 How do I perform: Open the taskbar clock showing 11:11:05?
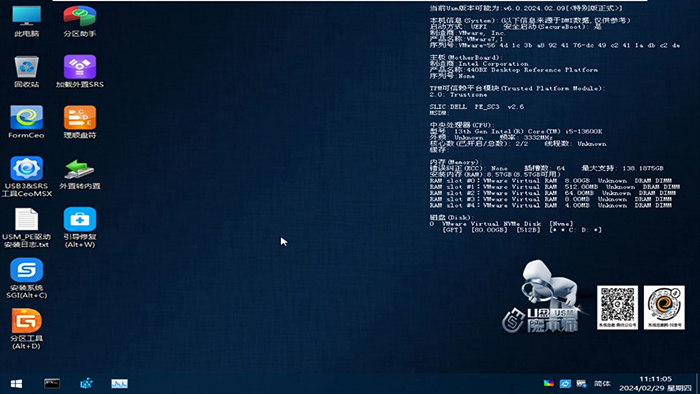pos(655,383)
